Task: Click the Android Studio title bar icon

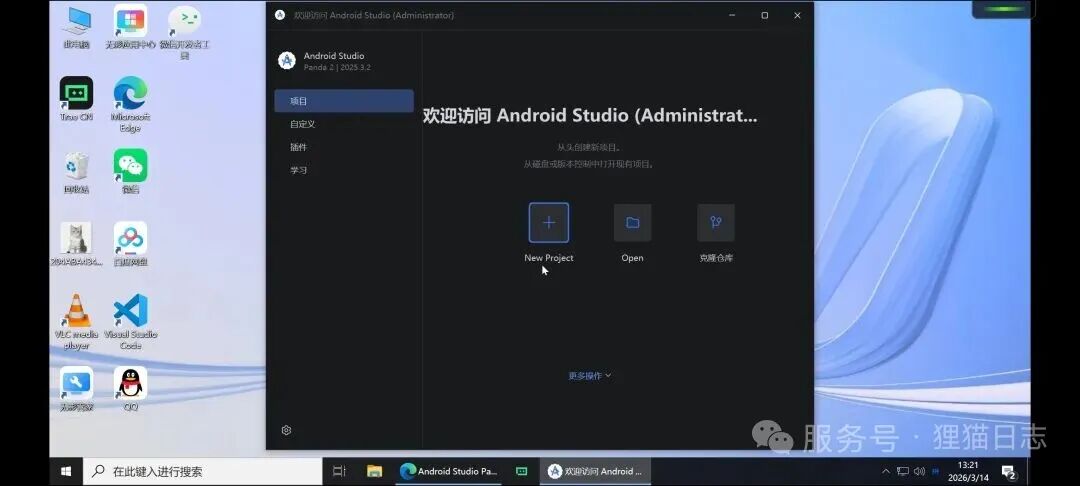Action: [280, 15]
